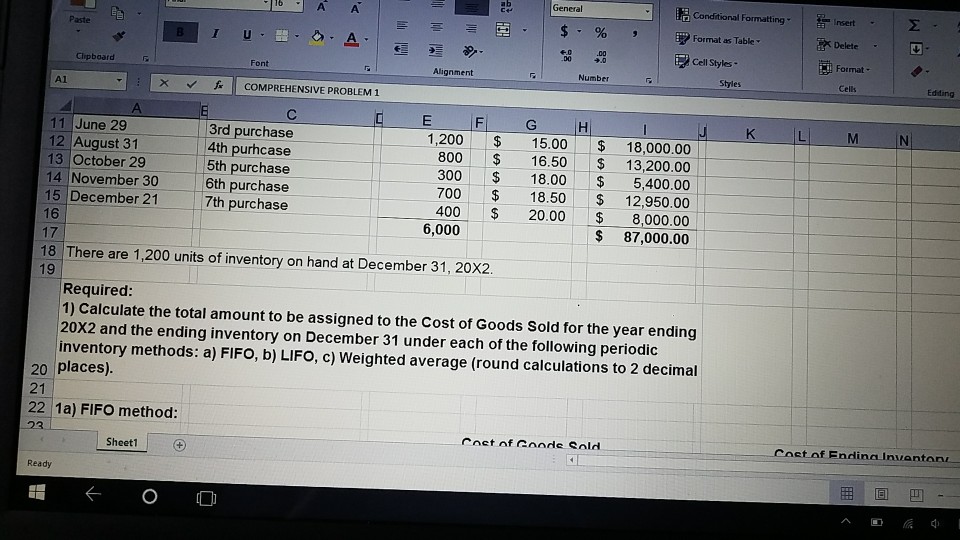Open the Paste dropdown

coord(79,31)
